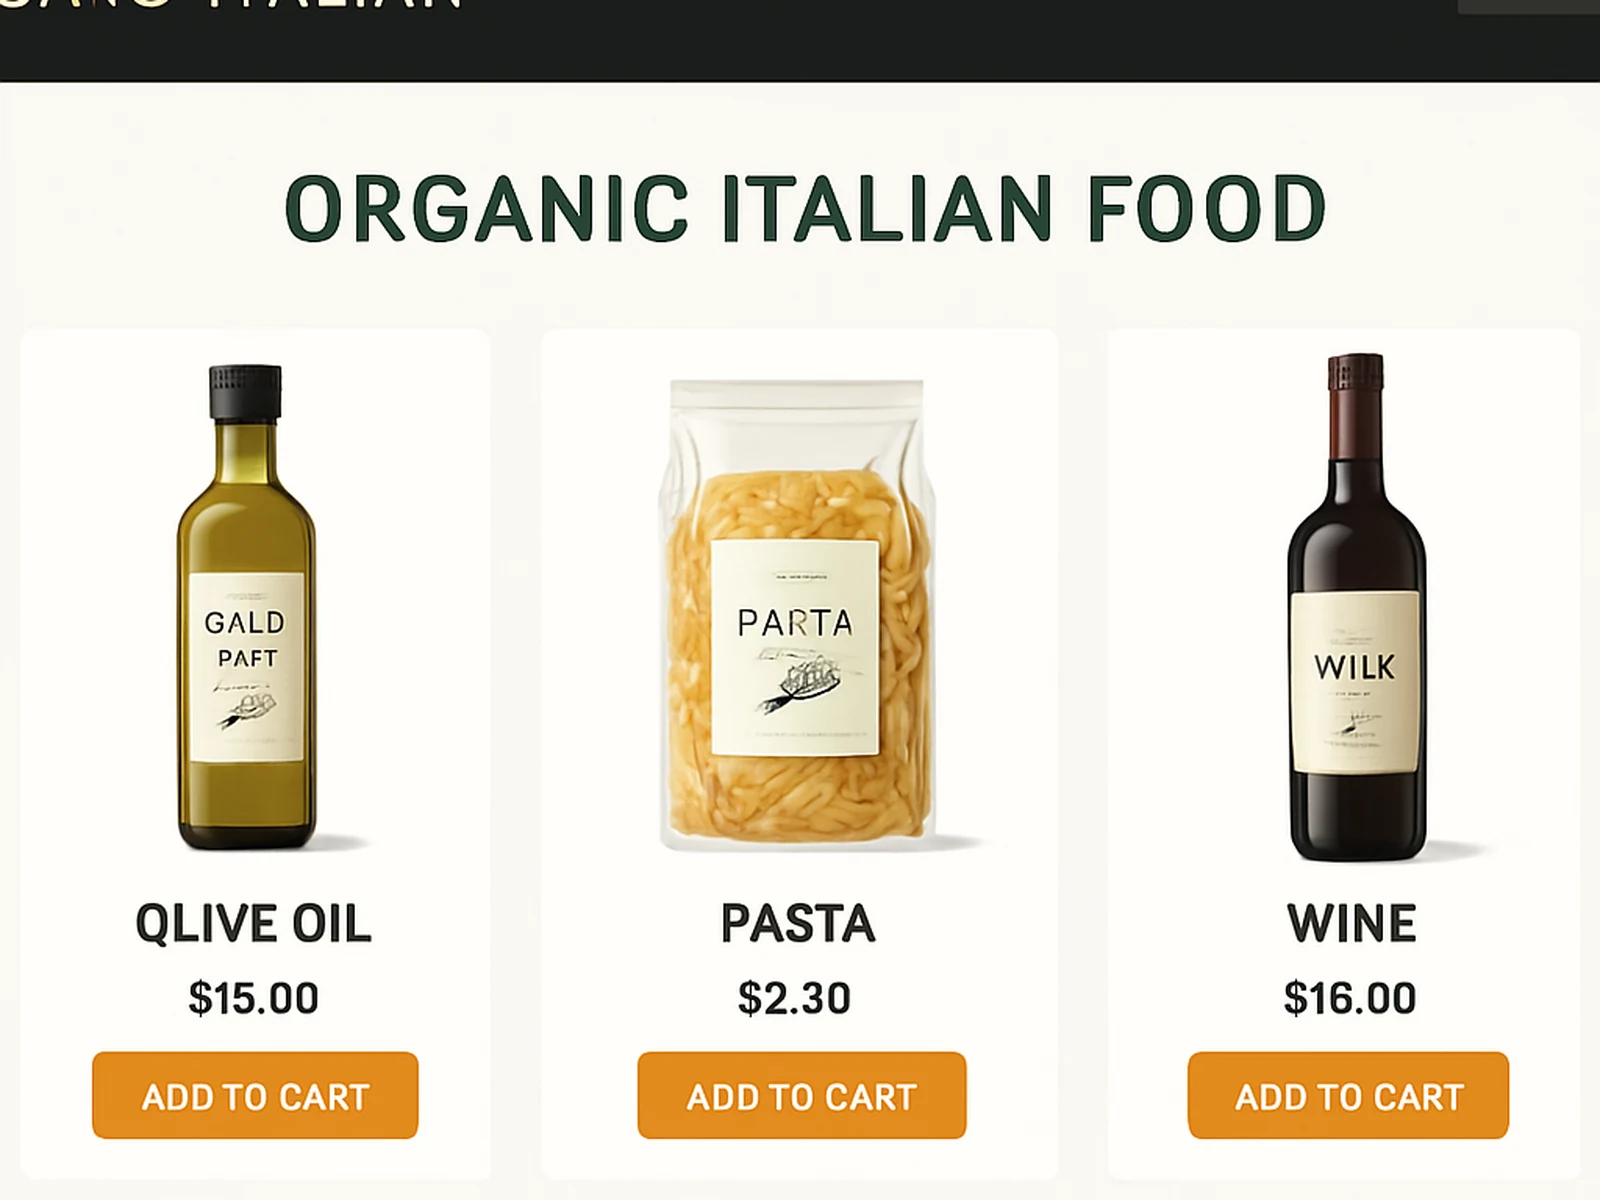Image resolution: width=1600 pixels, height=1200 pixels.
Task: Click the Organic Italian Food heading
Action: tap(805, 208)
